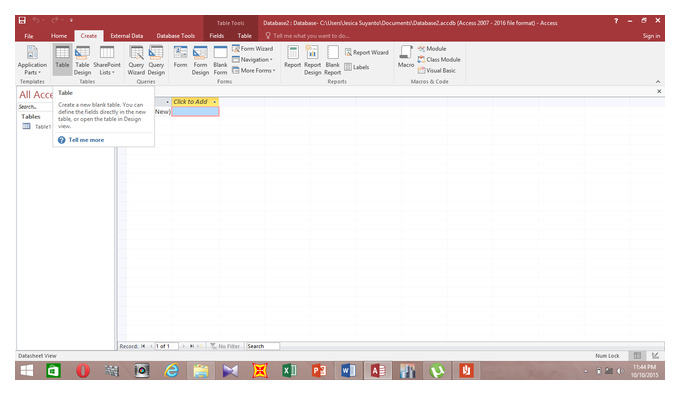Switch to the Fields tab
Screen dimensions: 680x395
click(x=216, y=36)
